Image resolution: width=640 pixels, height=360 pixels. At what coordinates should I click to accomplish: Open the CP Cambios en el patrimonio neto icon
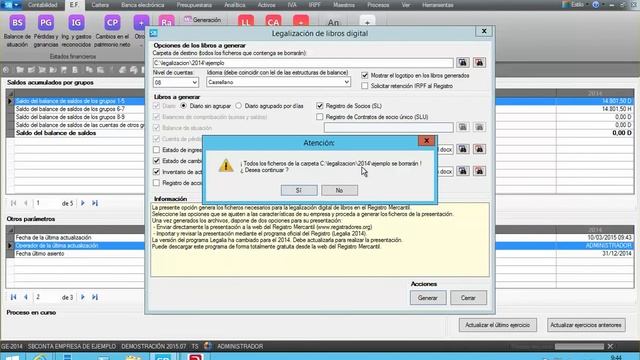click(112, 22)
